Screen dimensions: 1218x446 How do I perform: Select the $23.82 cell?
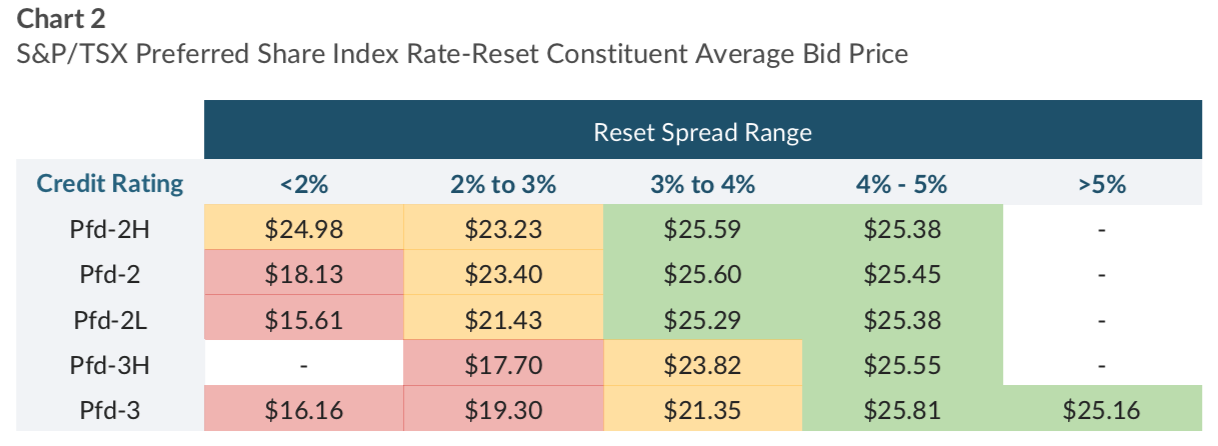pyautogui.click(x=702, y=365)
